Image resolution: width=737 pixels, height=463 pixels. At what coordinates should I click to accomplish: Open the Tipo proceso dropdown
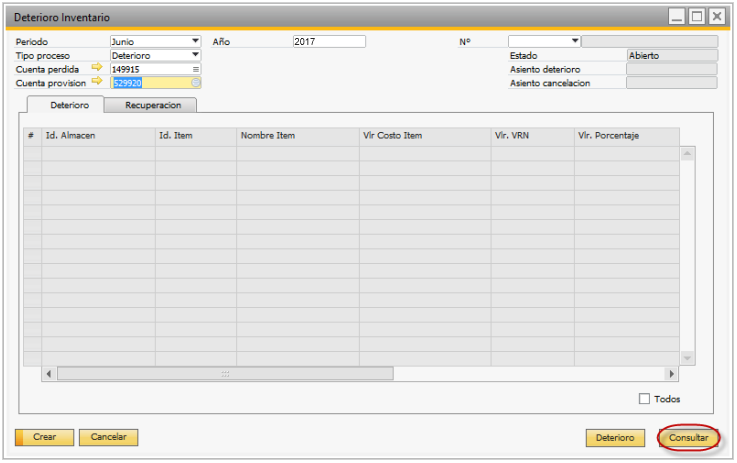point(195,55)
